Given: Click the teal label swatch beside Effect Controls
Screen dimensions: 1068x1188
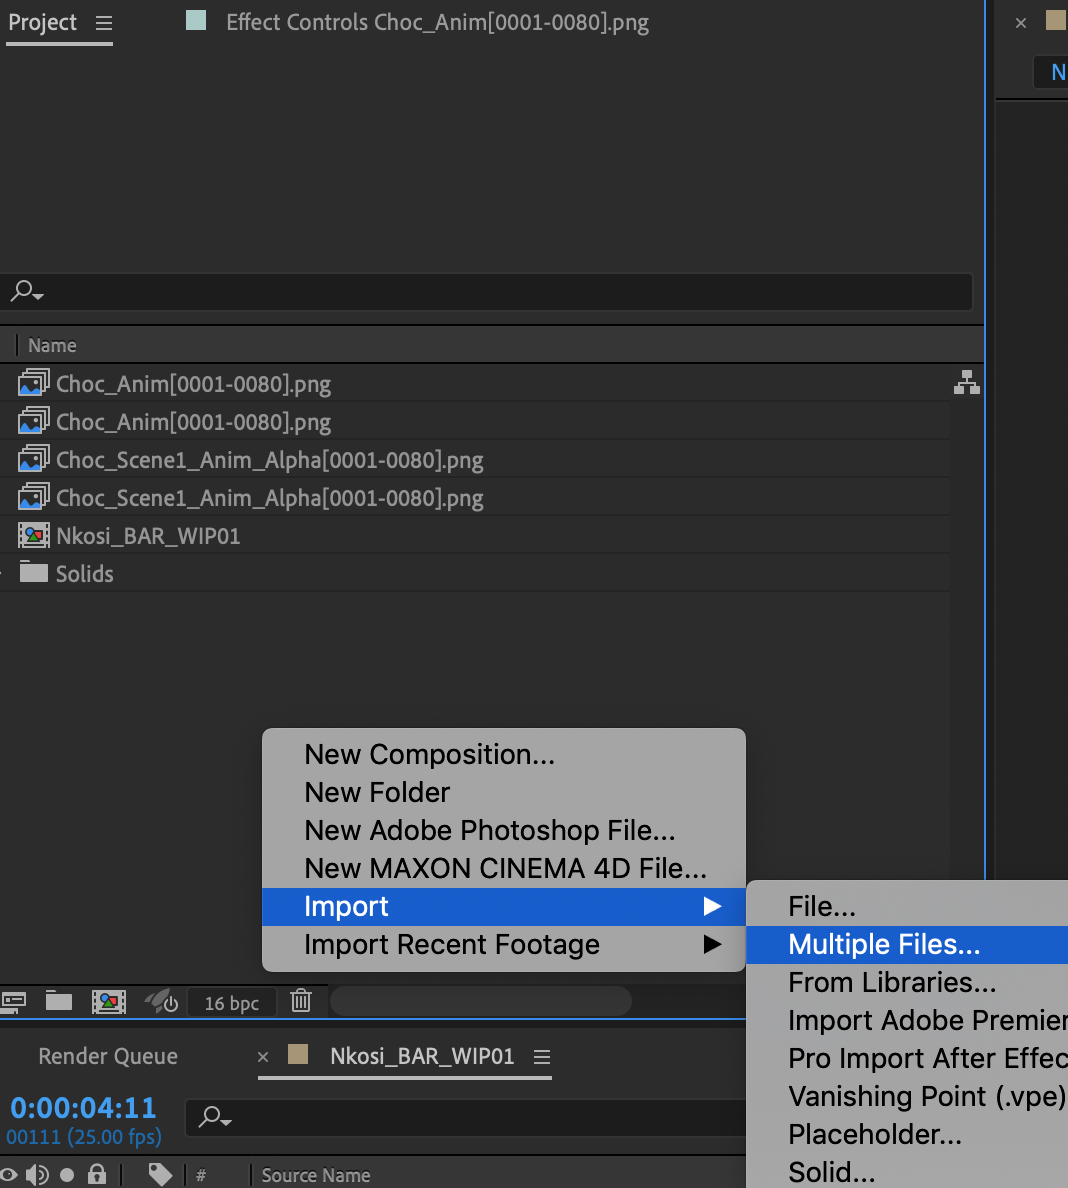Looking at the screenshot, I should tap(196, 20).
